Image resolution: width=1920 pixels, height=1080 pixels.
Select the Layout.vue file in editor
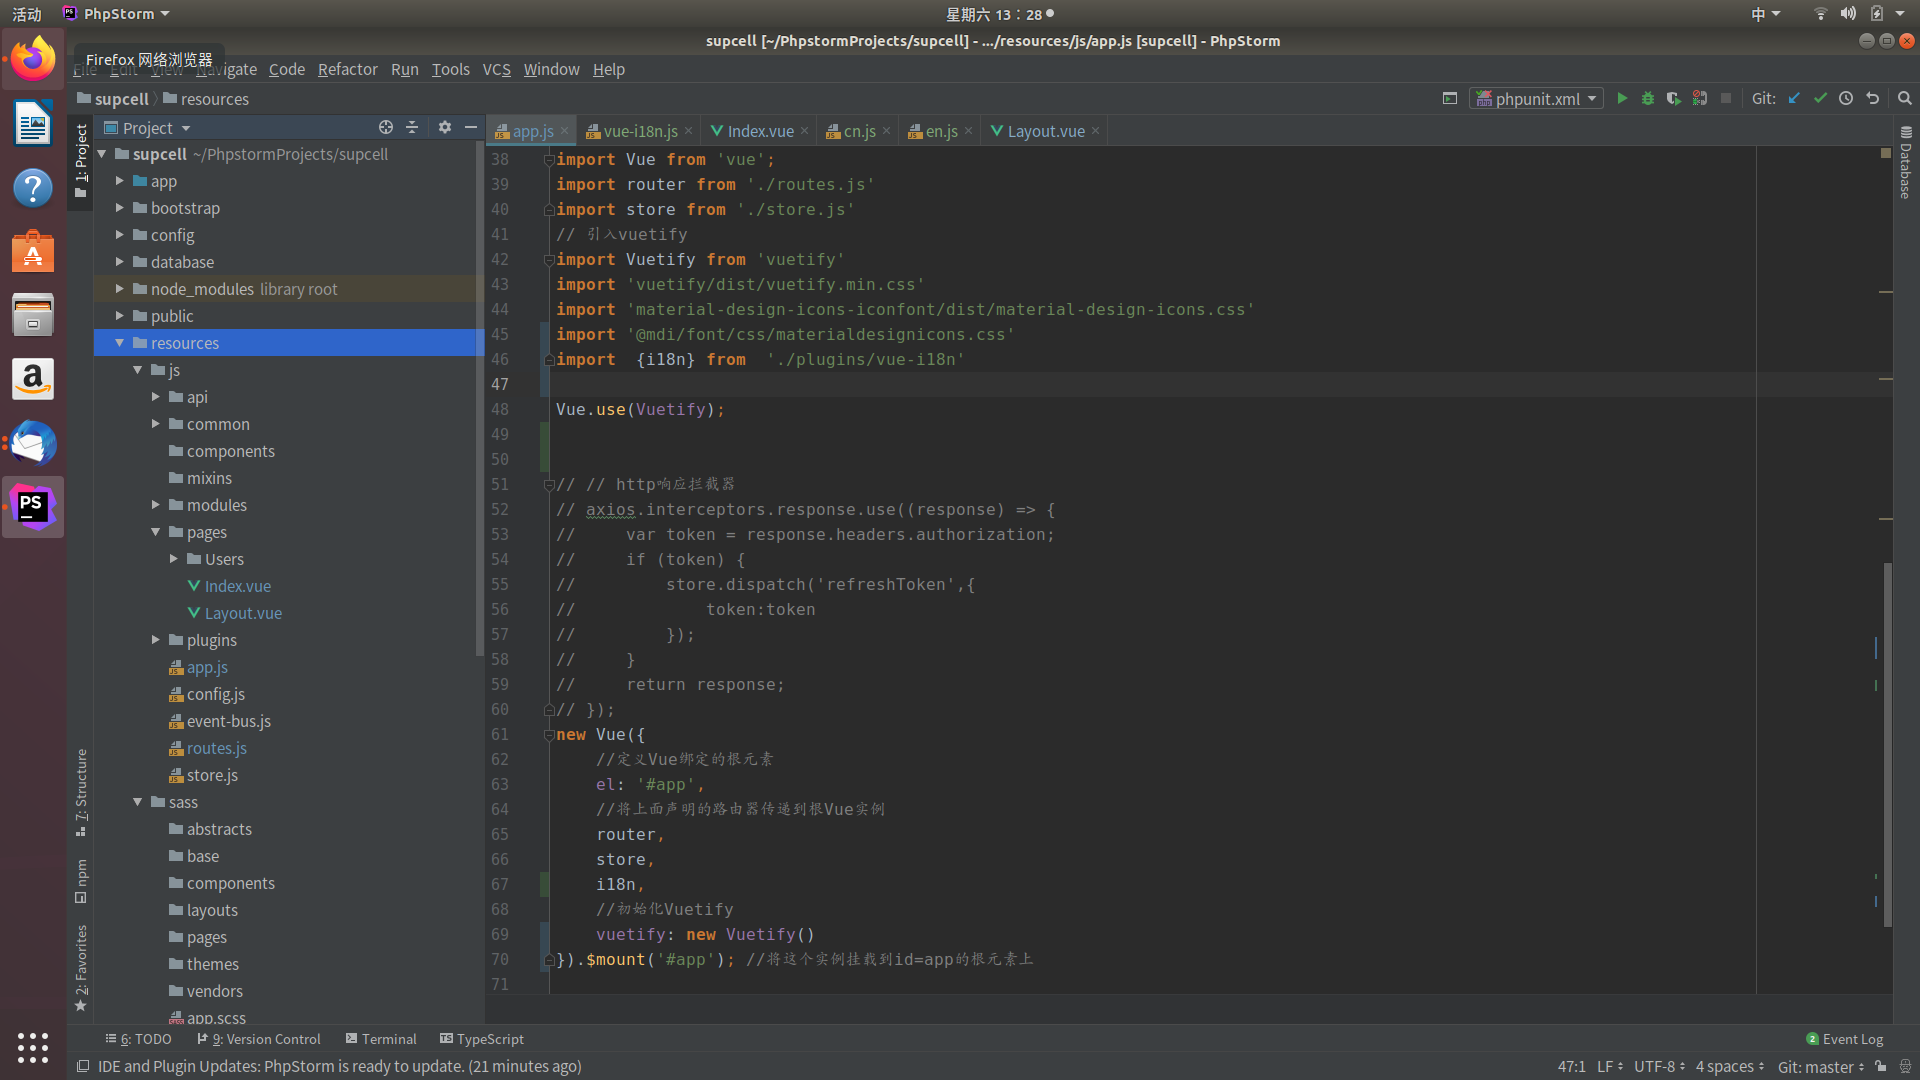pyautogui.click(x=1040, y=131)
